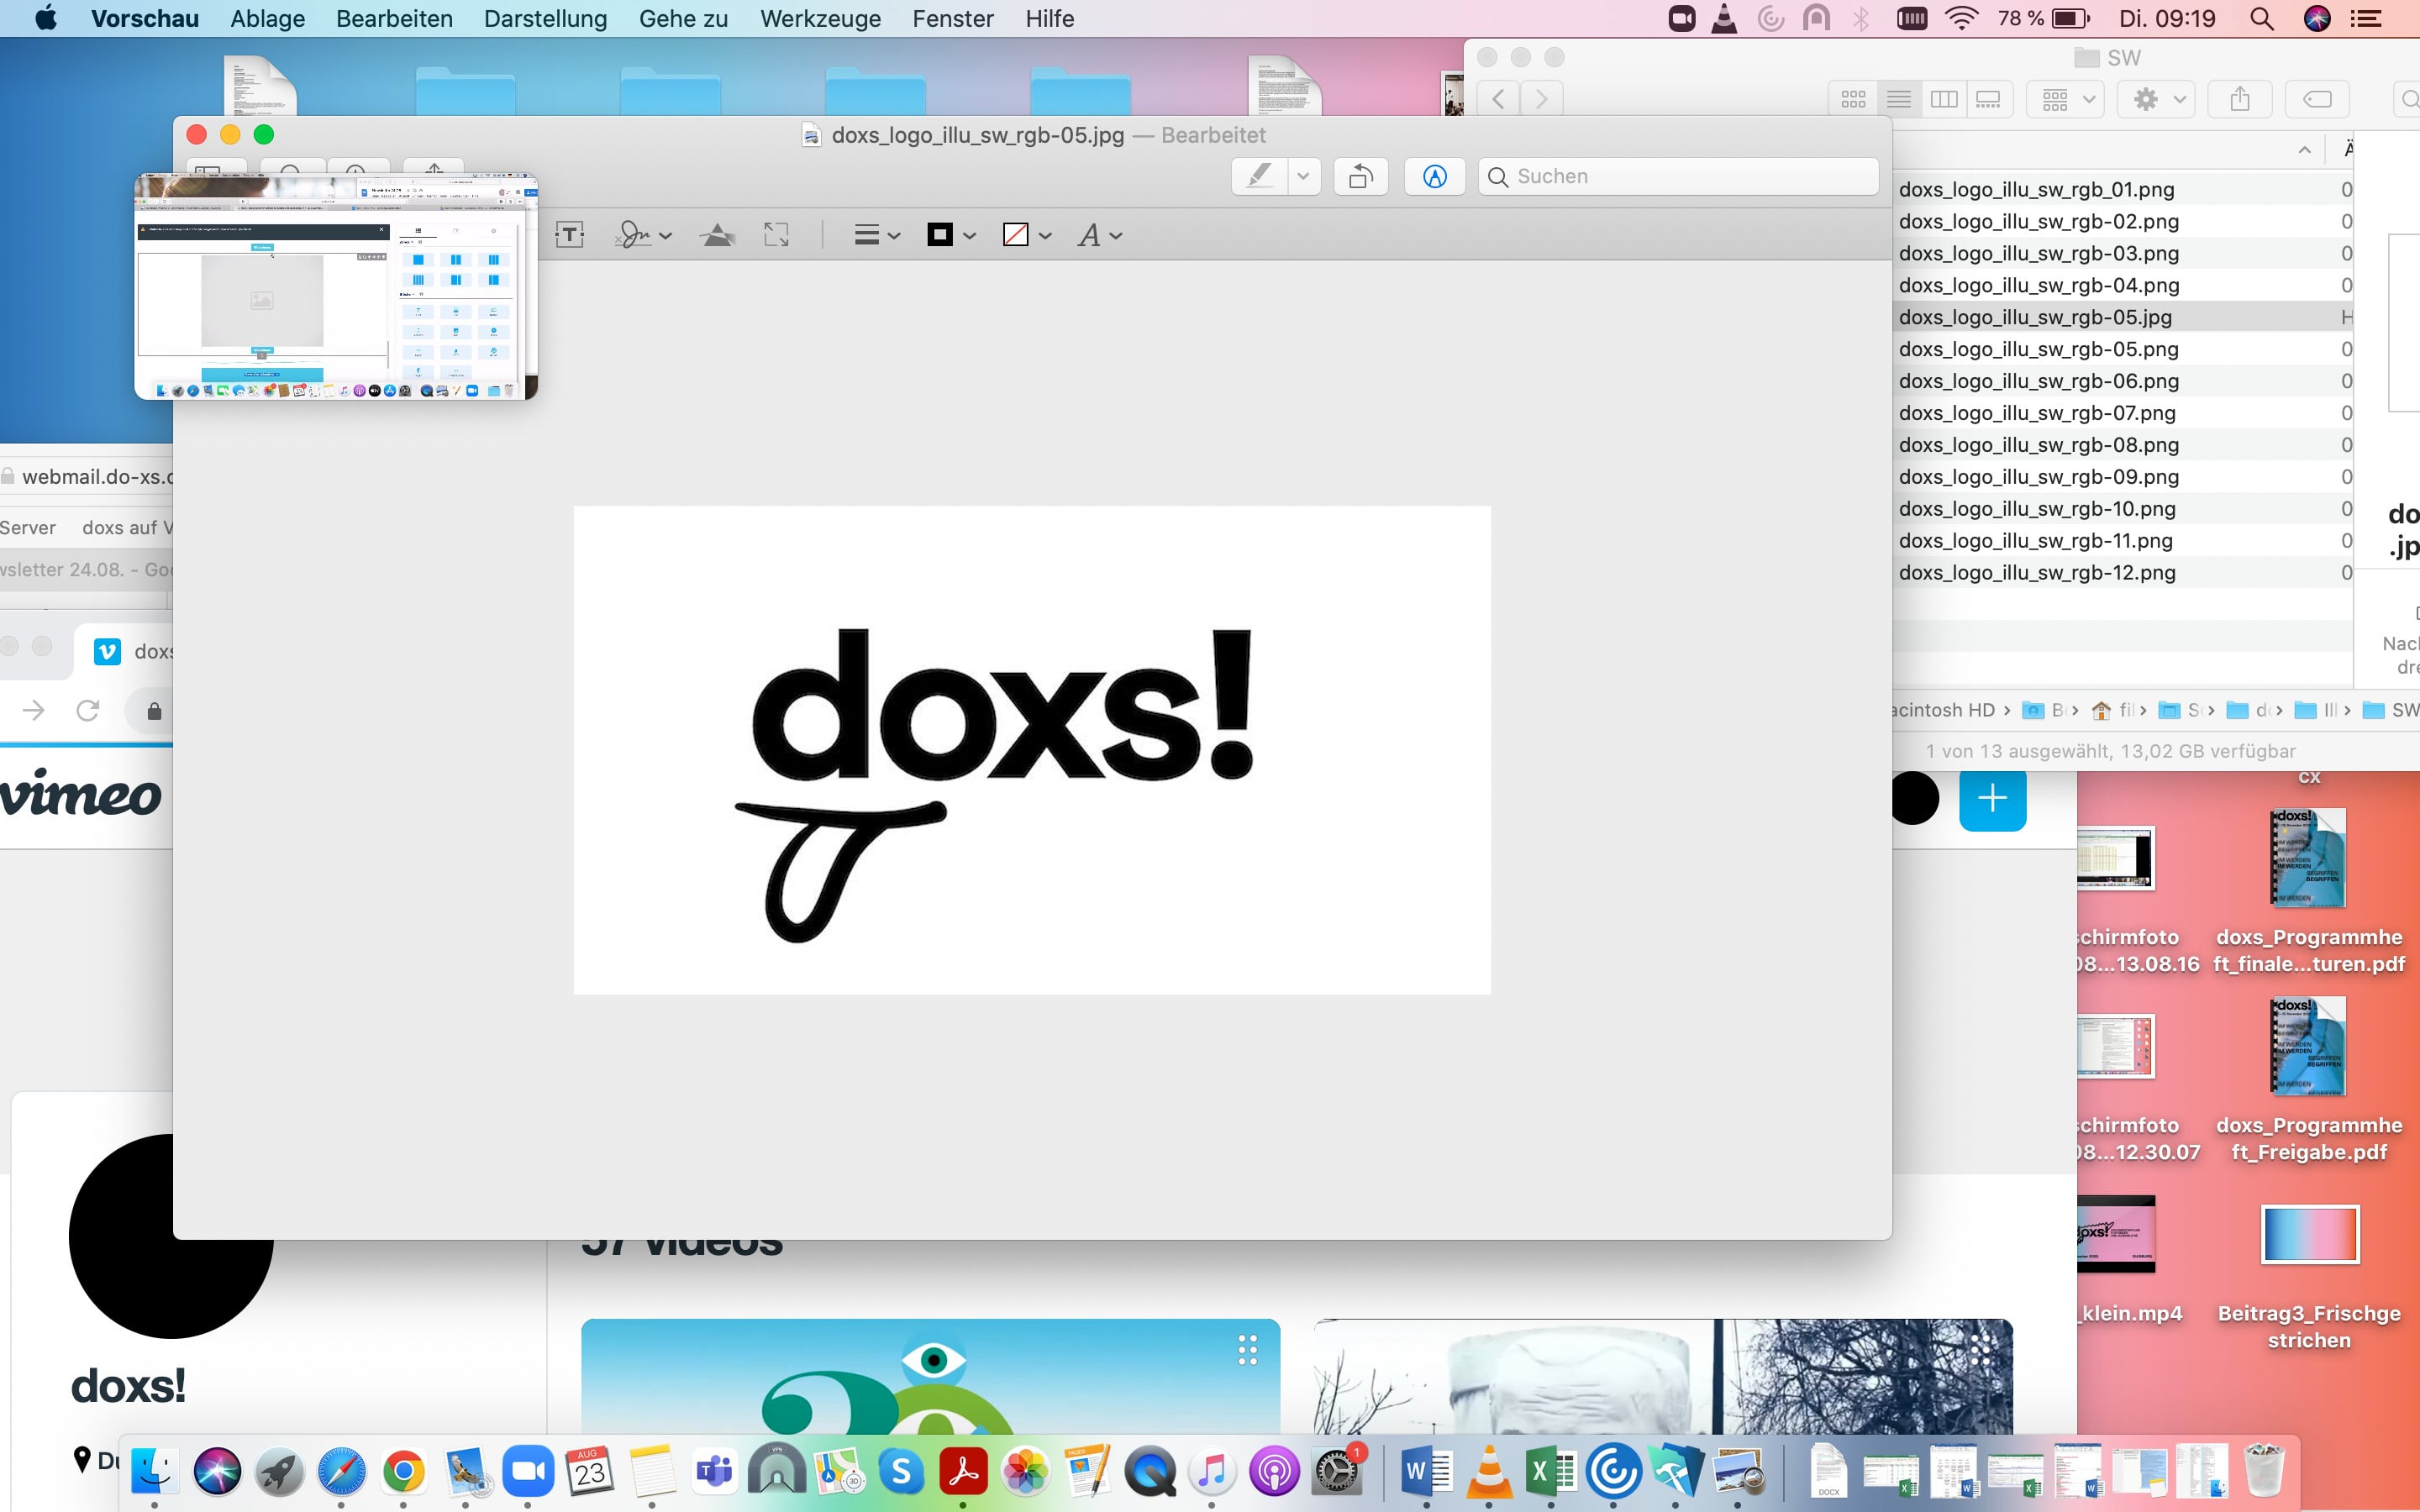2420x1512 pixels.
Task: Click Macintosh HD in Finder path bar
Action: pyautogui.click(x=1944, y=710)
